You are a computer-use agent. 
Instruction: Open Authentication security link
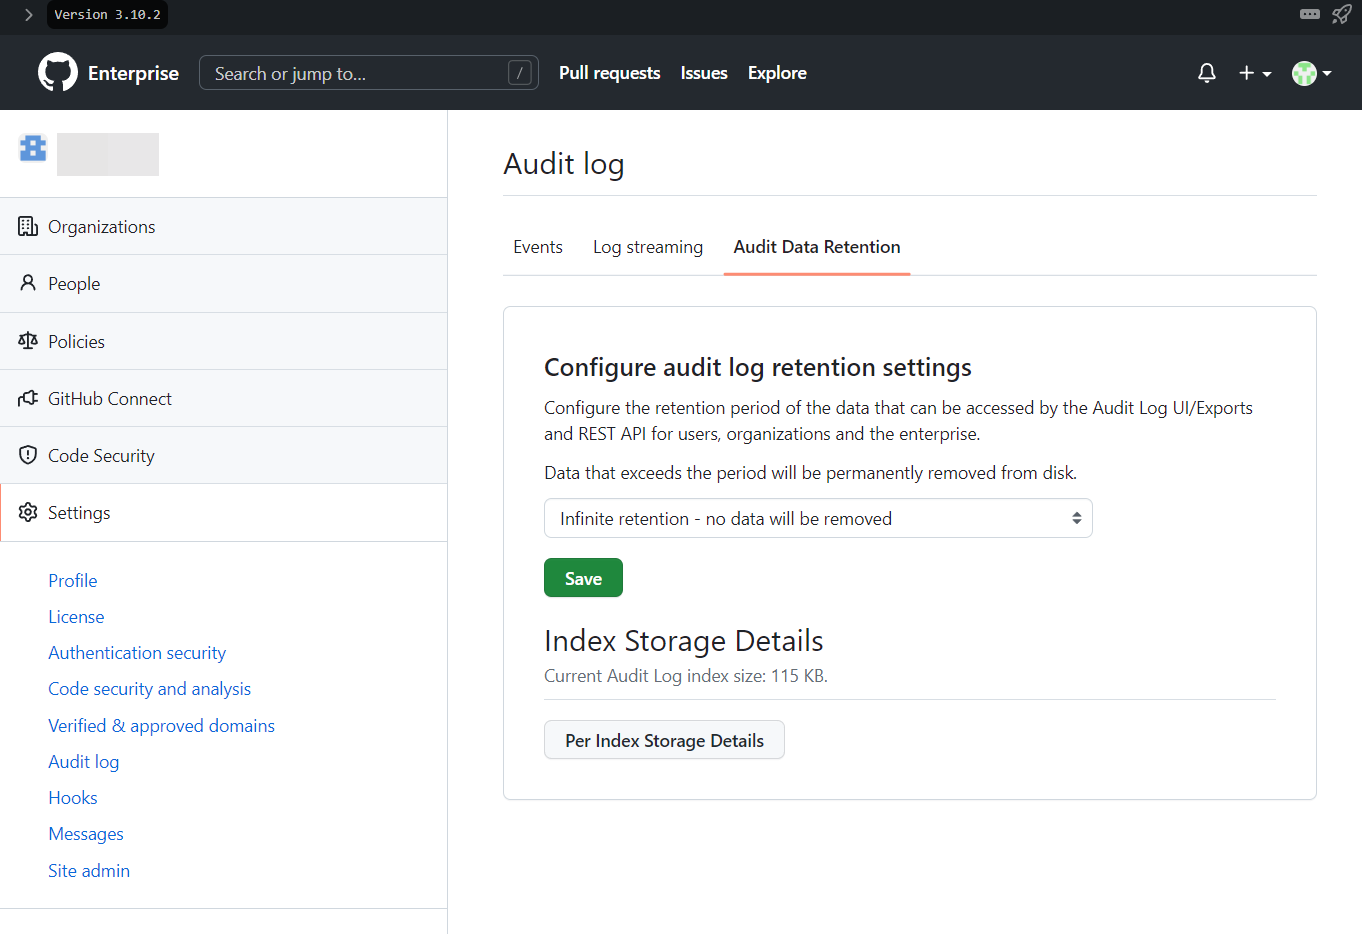(137, 653)
